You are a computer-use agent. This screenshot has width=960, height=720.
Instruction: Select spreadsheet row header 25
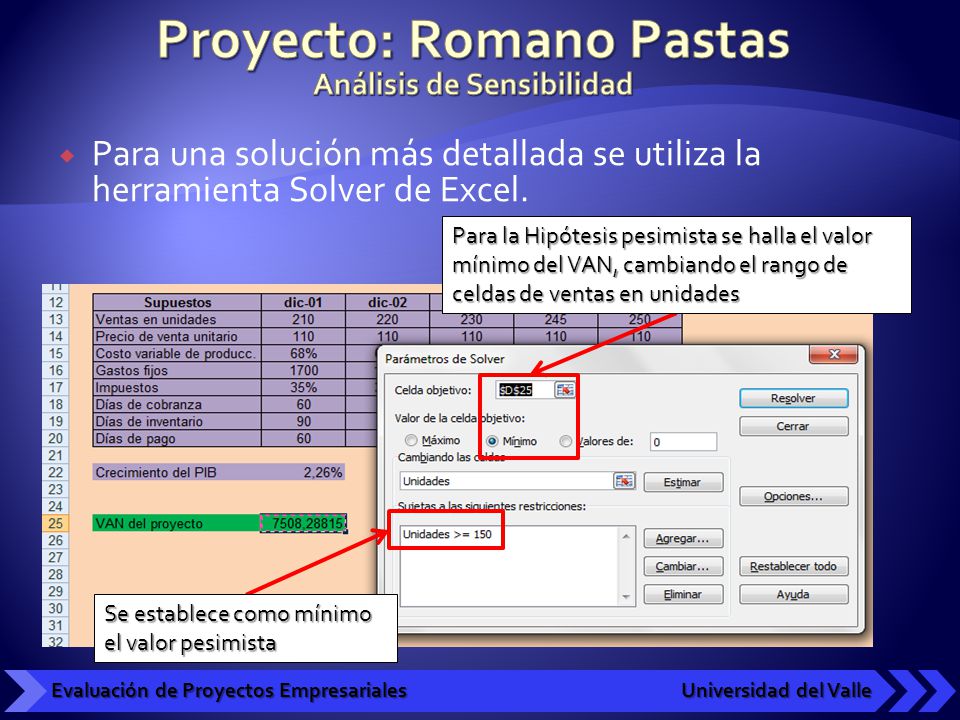tap(55, 523)
